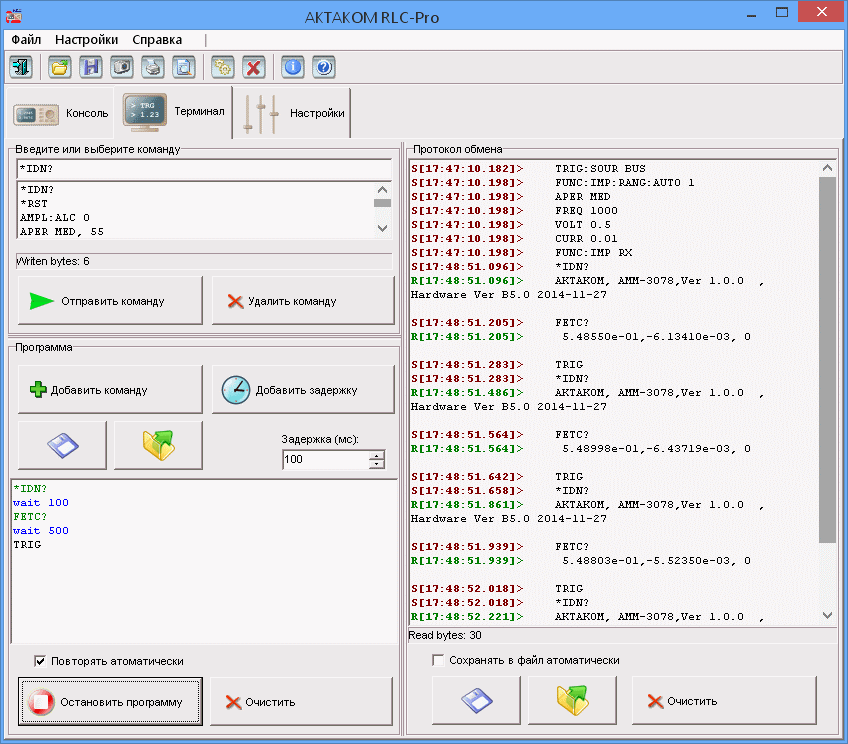The width and height of the screenshot is (848, 744).
Task: Click the open folder toolbar icon
Action: point(59,68)
